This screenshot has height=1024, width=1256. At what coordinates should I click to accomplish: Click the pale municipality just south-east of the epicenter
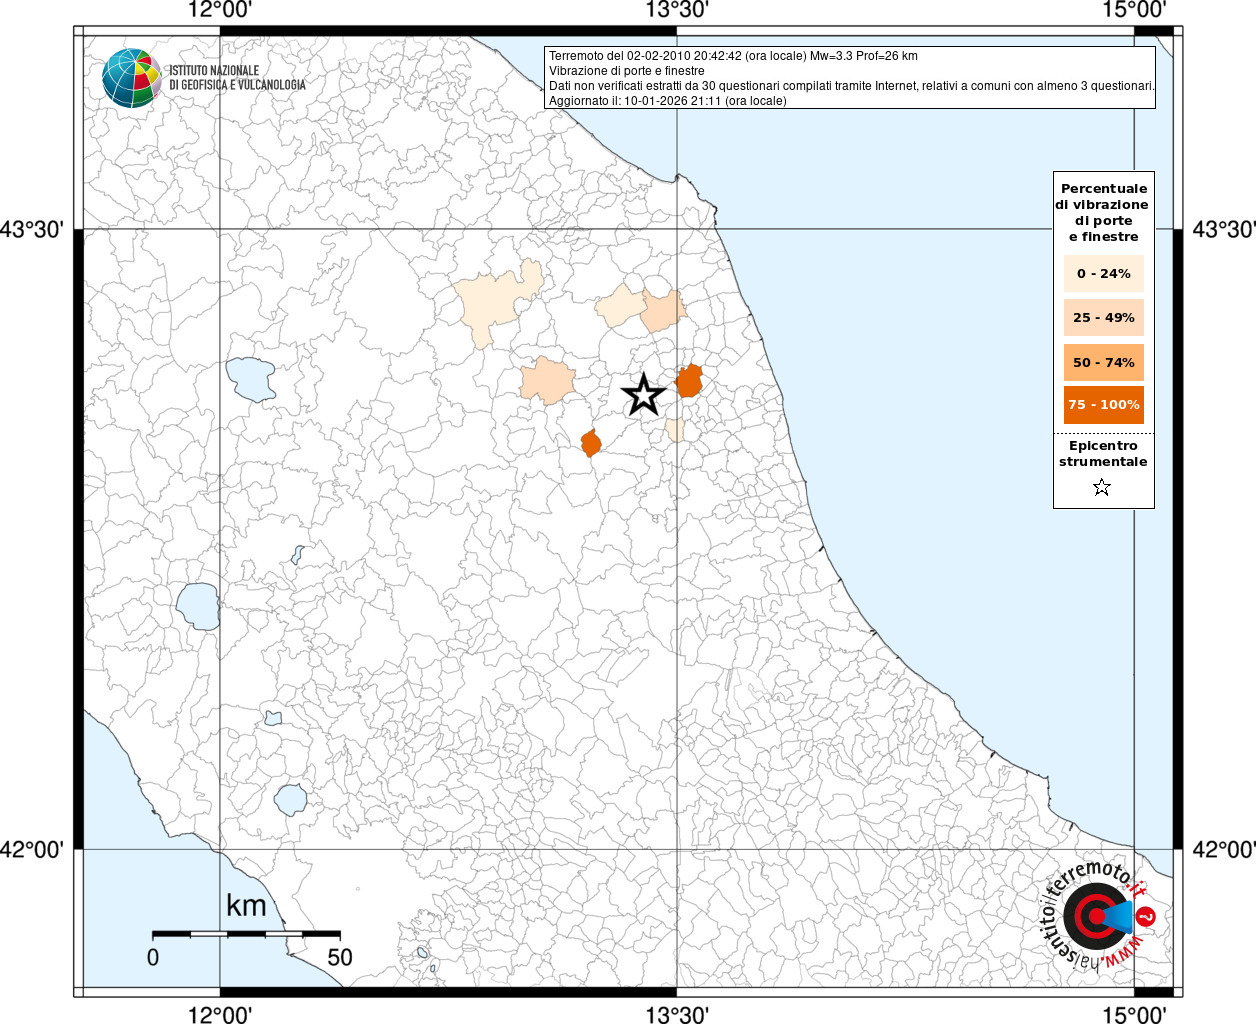[675, 430]
